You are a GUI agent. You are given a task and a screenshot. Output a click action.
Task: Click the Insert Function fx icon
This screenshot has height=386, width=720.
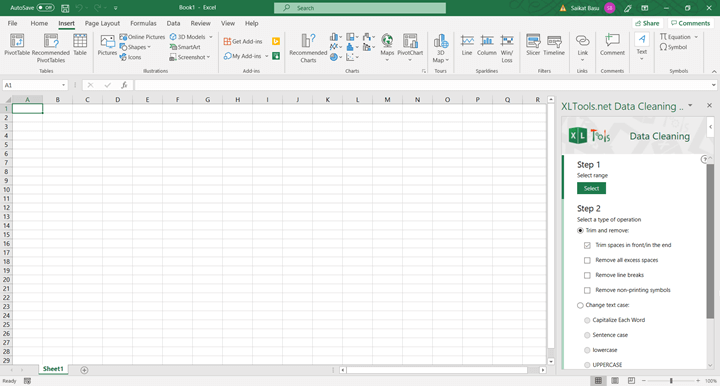[x=124, y=85]
